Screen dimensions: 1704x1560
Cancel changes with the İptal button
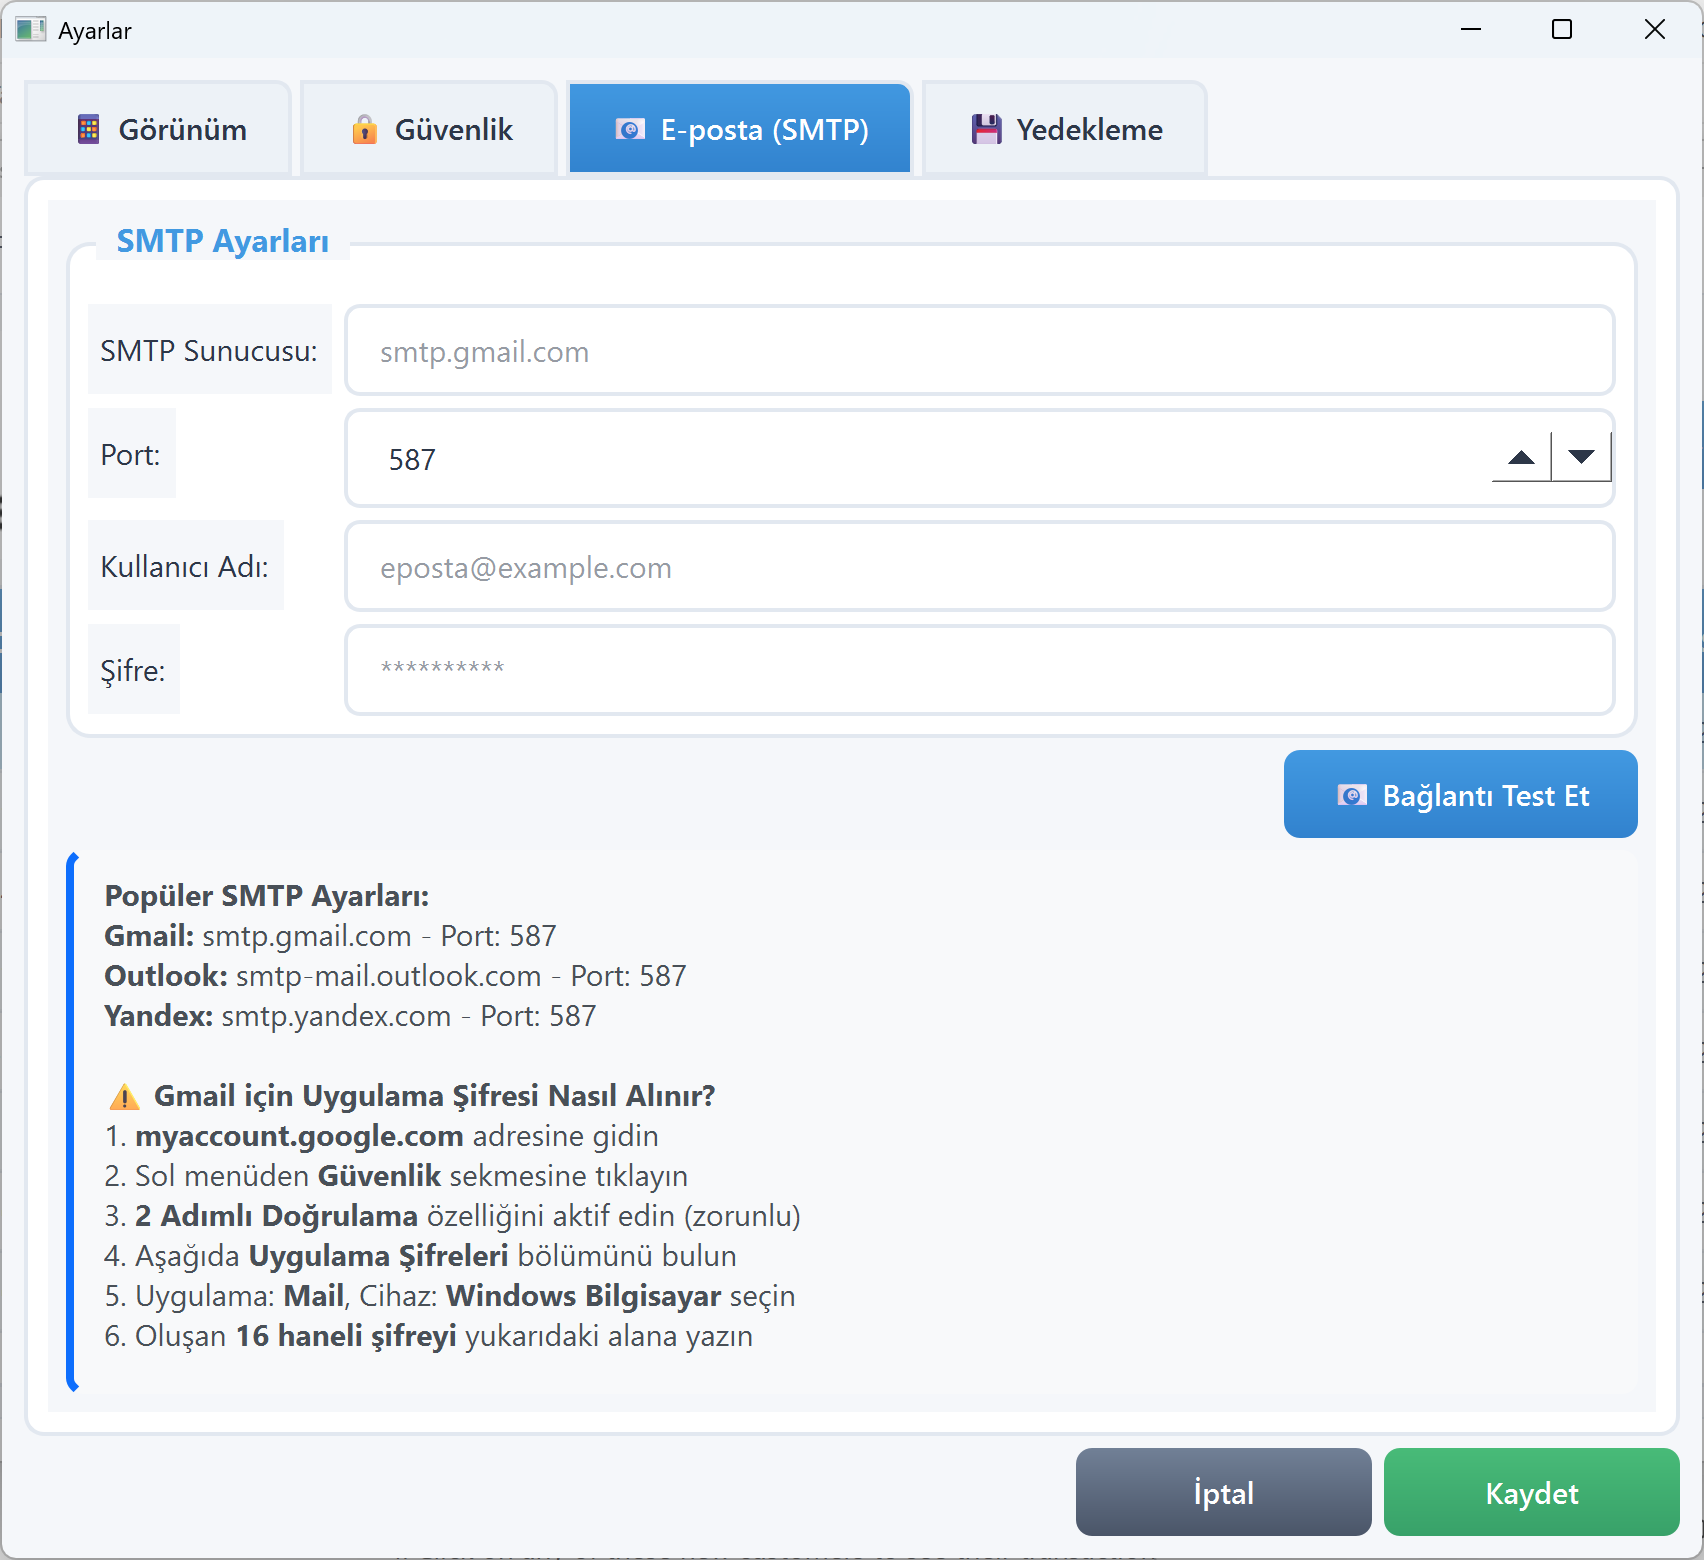click(1223, 1493)
